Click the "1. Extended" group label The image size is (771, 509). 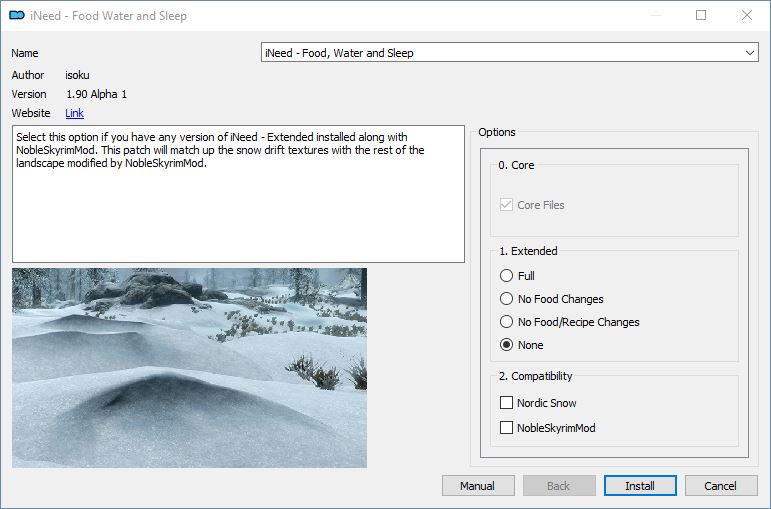(528, 251)
